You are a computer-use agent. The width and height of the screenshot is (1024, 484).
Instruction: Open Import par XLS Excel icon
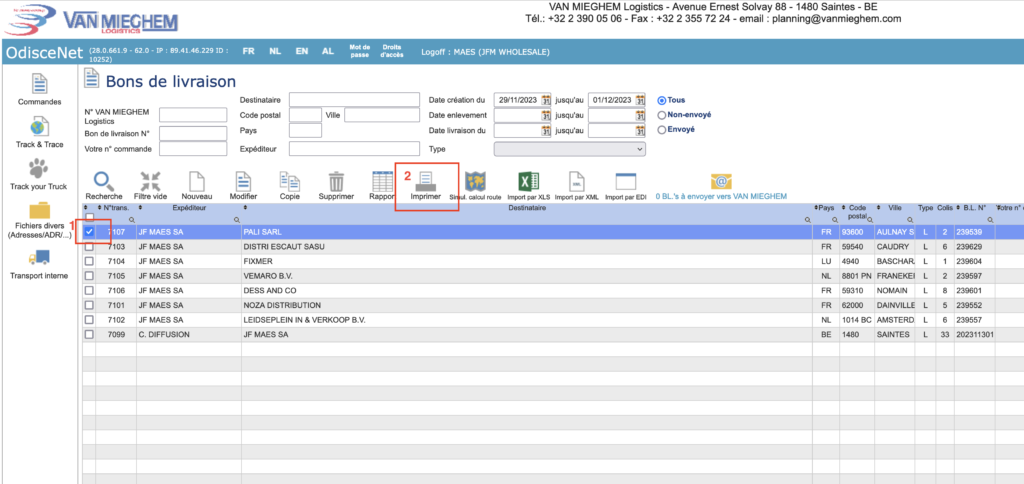tap(529, 182)
